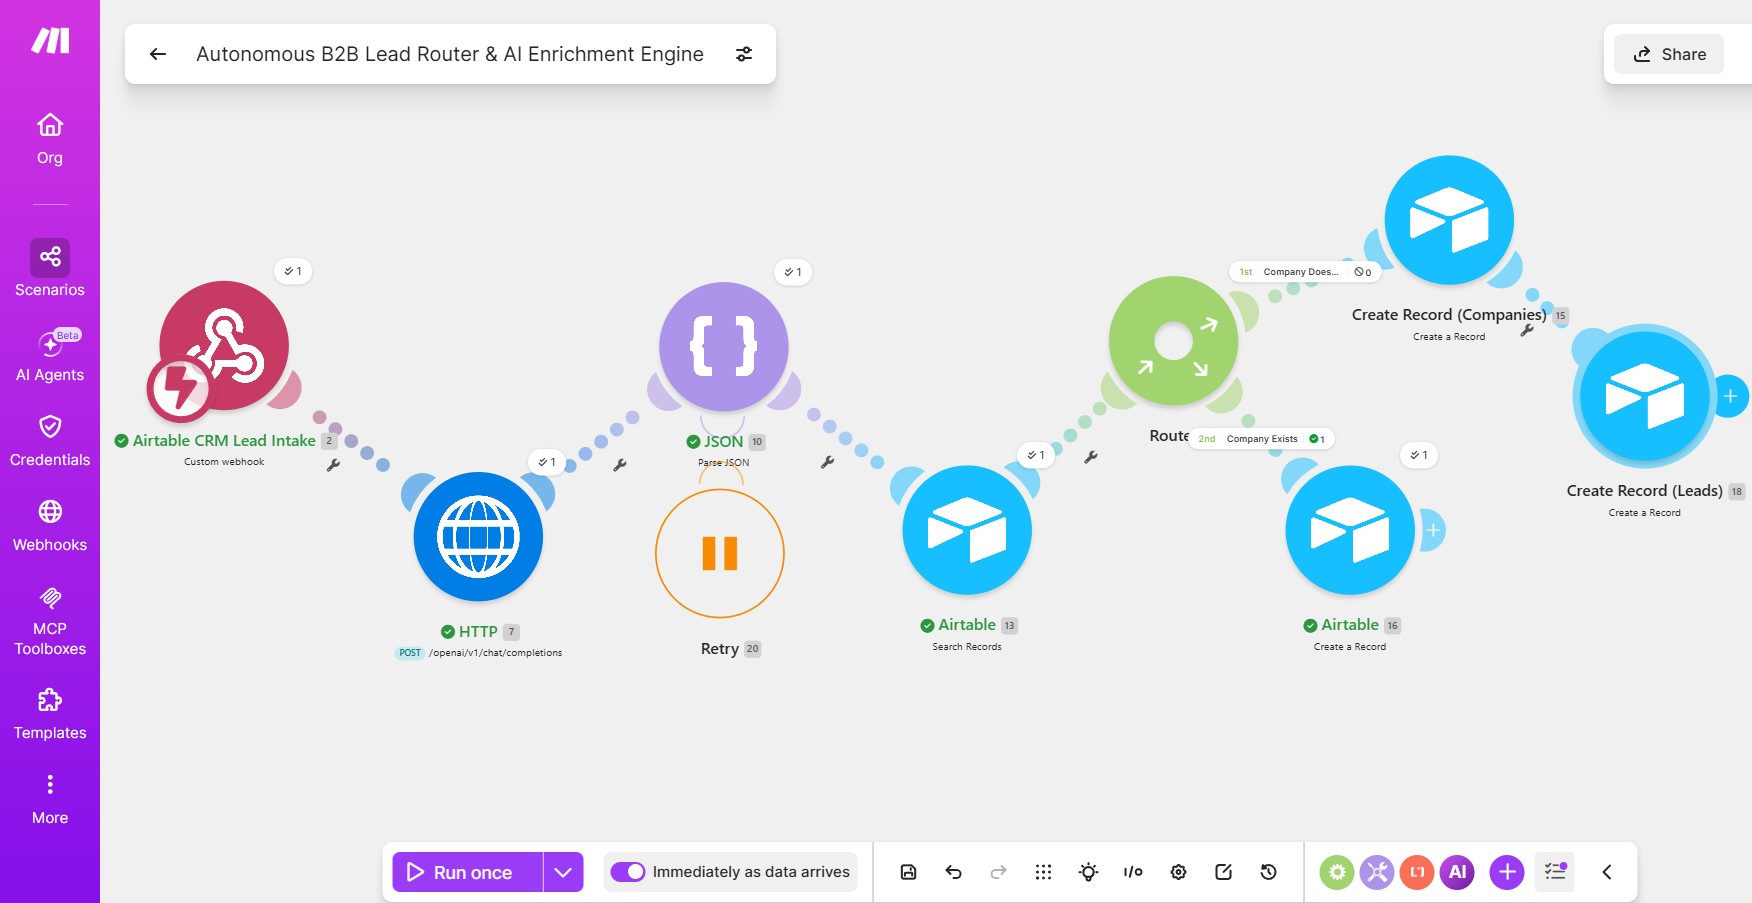Click the 'Custom webhook' subtitle text
The width and height of the screenshot is (1752, 903).
point(224,462)
